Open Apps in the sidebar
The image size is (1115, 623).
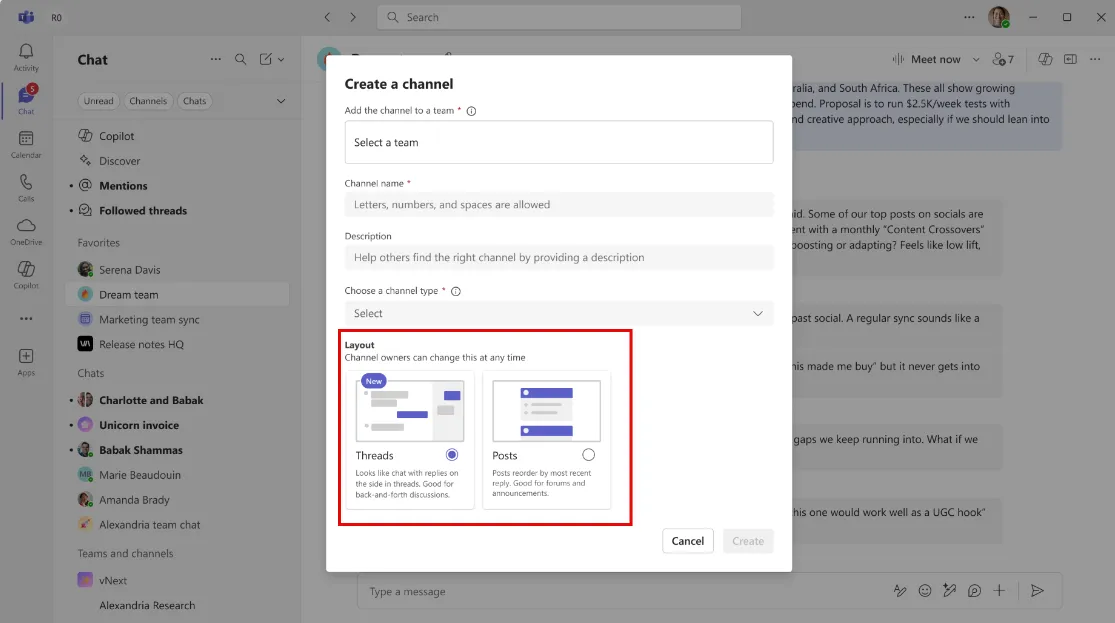(26, 361)
